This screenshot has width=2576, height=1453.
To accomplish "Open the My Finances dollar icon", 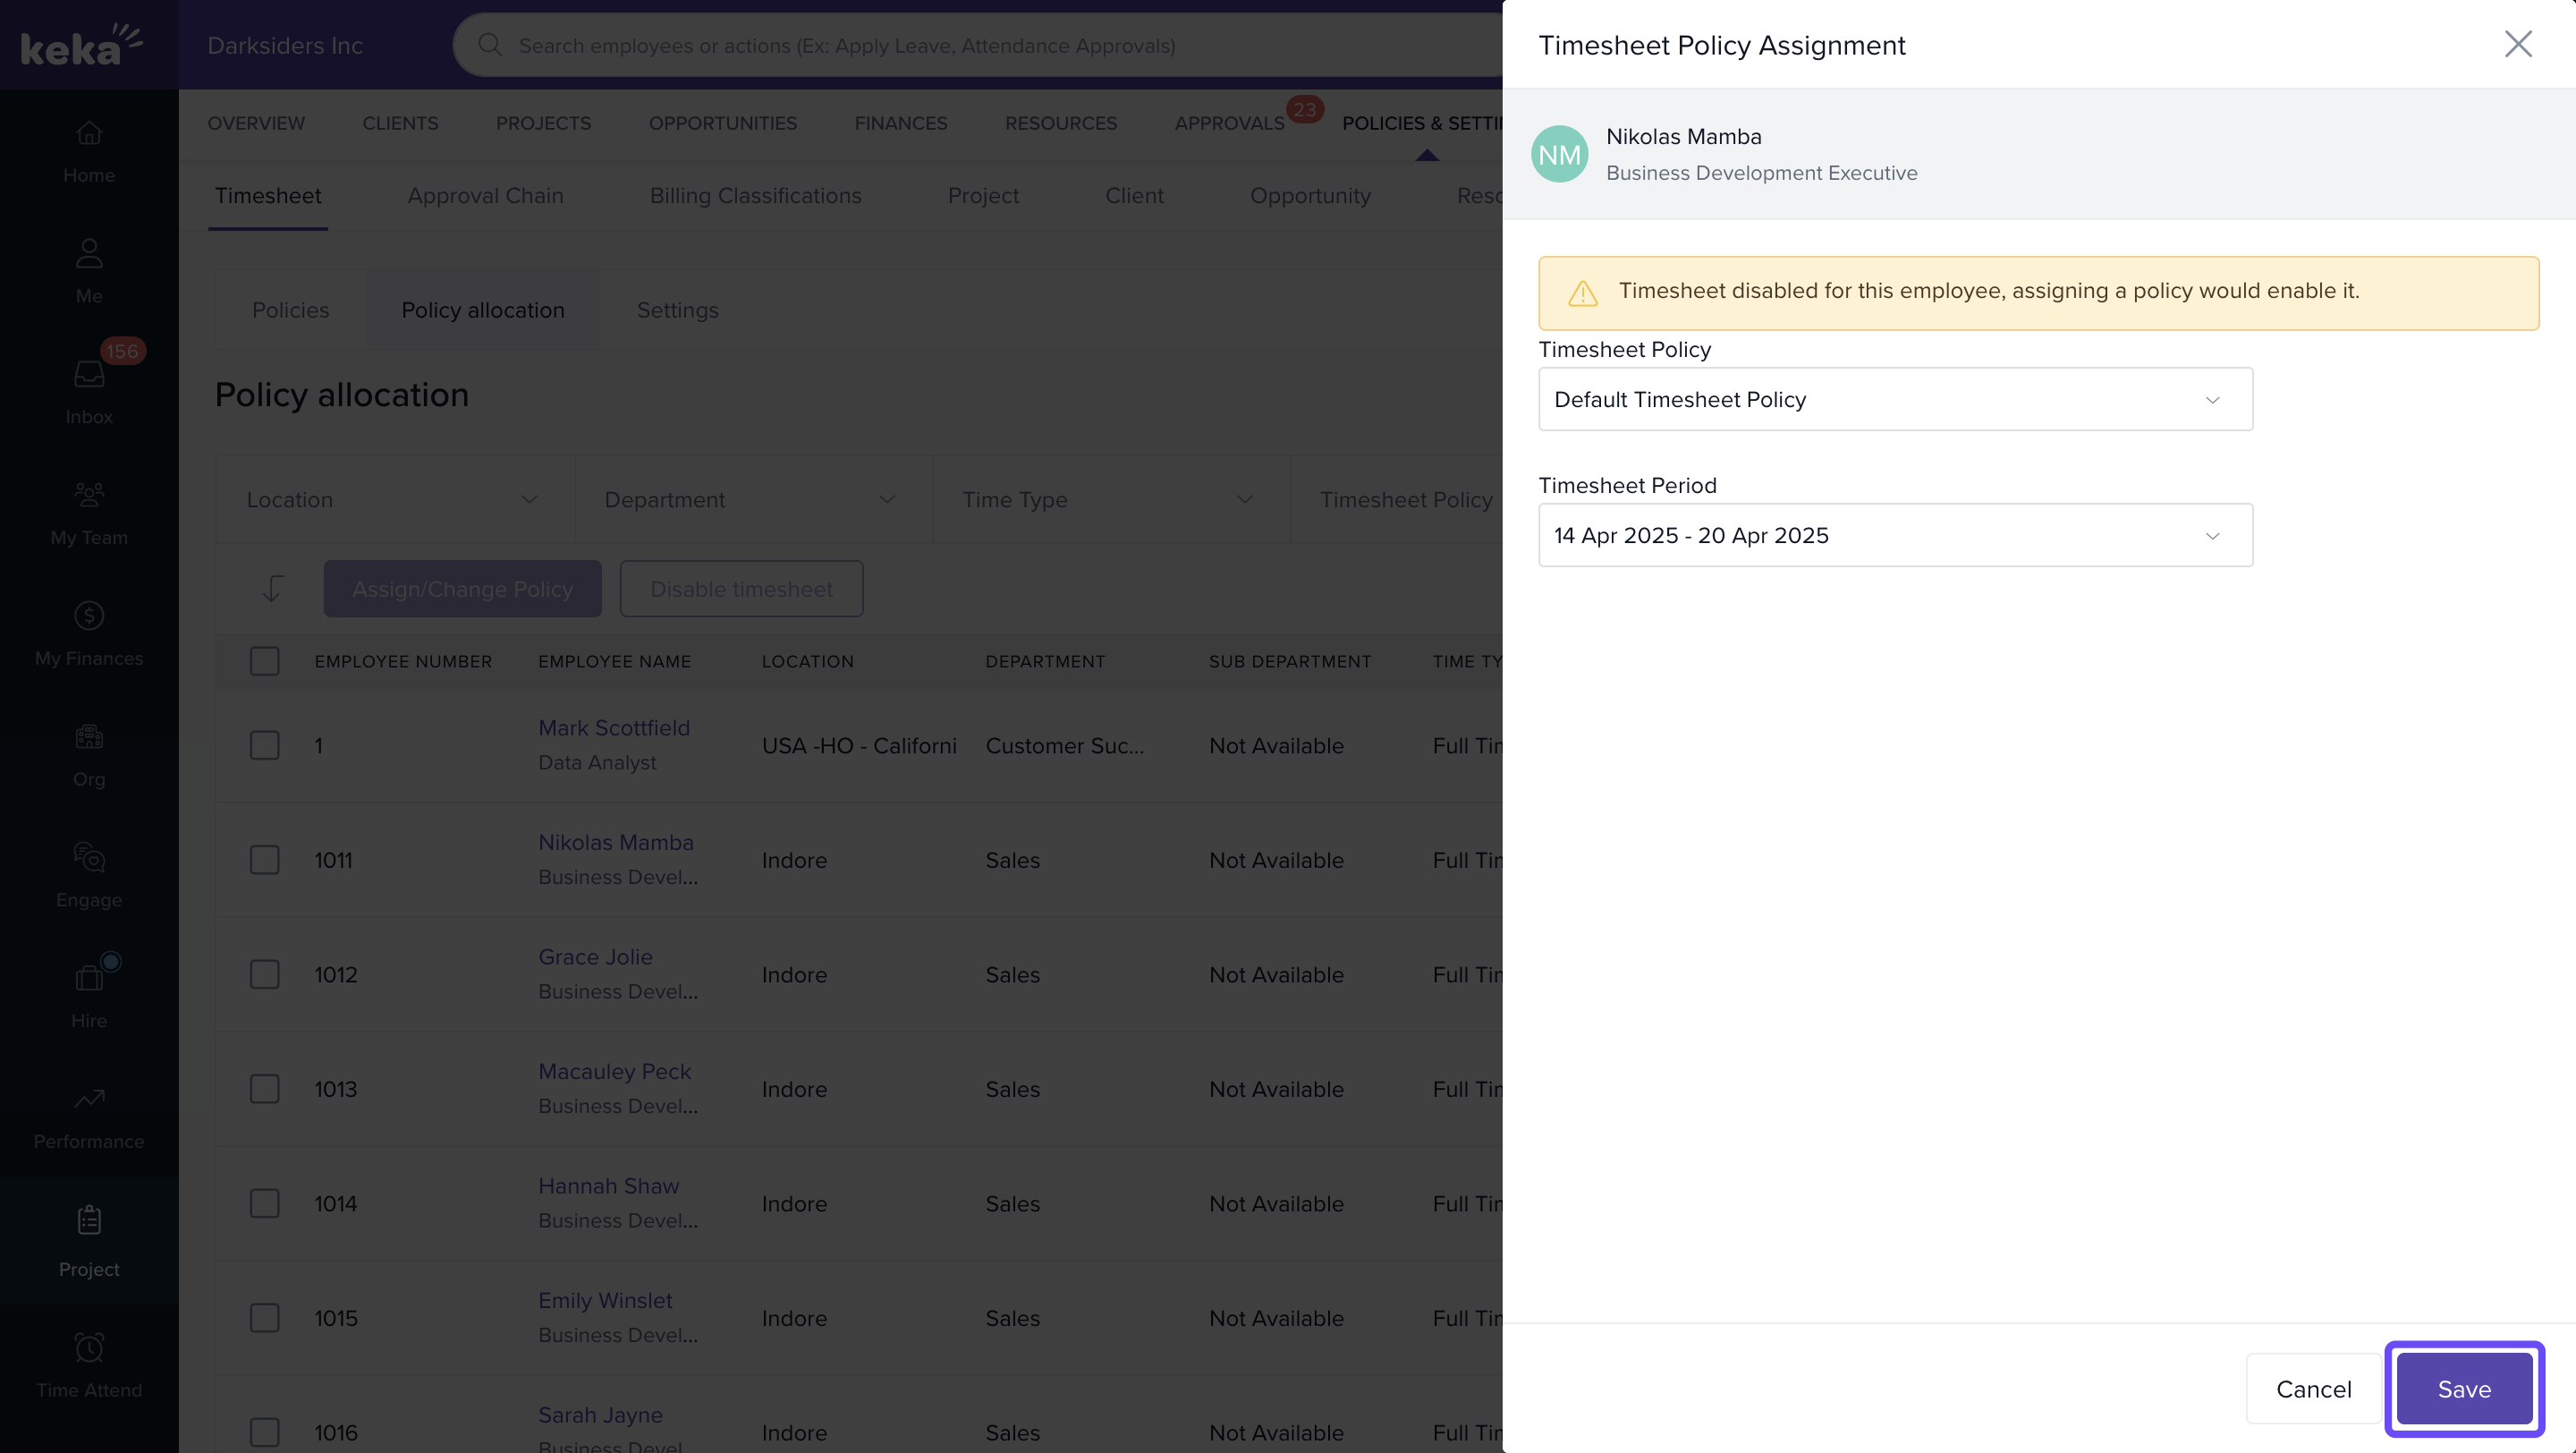I will point(89,616).
